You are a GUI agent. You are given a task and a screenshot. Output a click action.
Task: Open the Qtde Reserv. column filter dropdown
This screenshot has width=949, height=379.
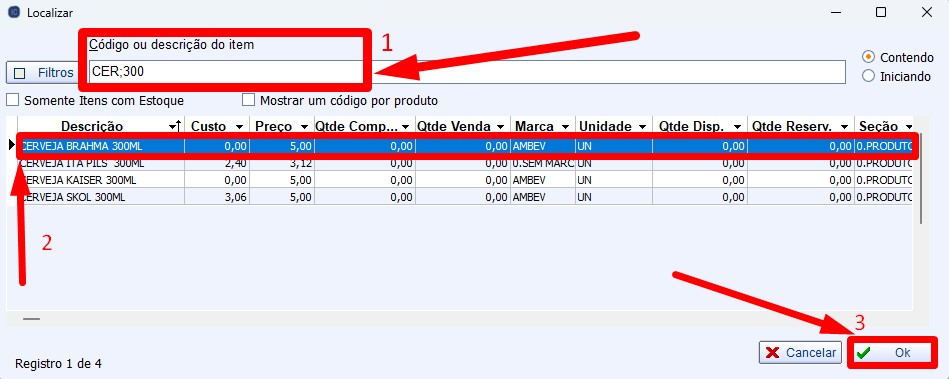point(844,127)
